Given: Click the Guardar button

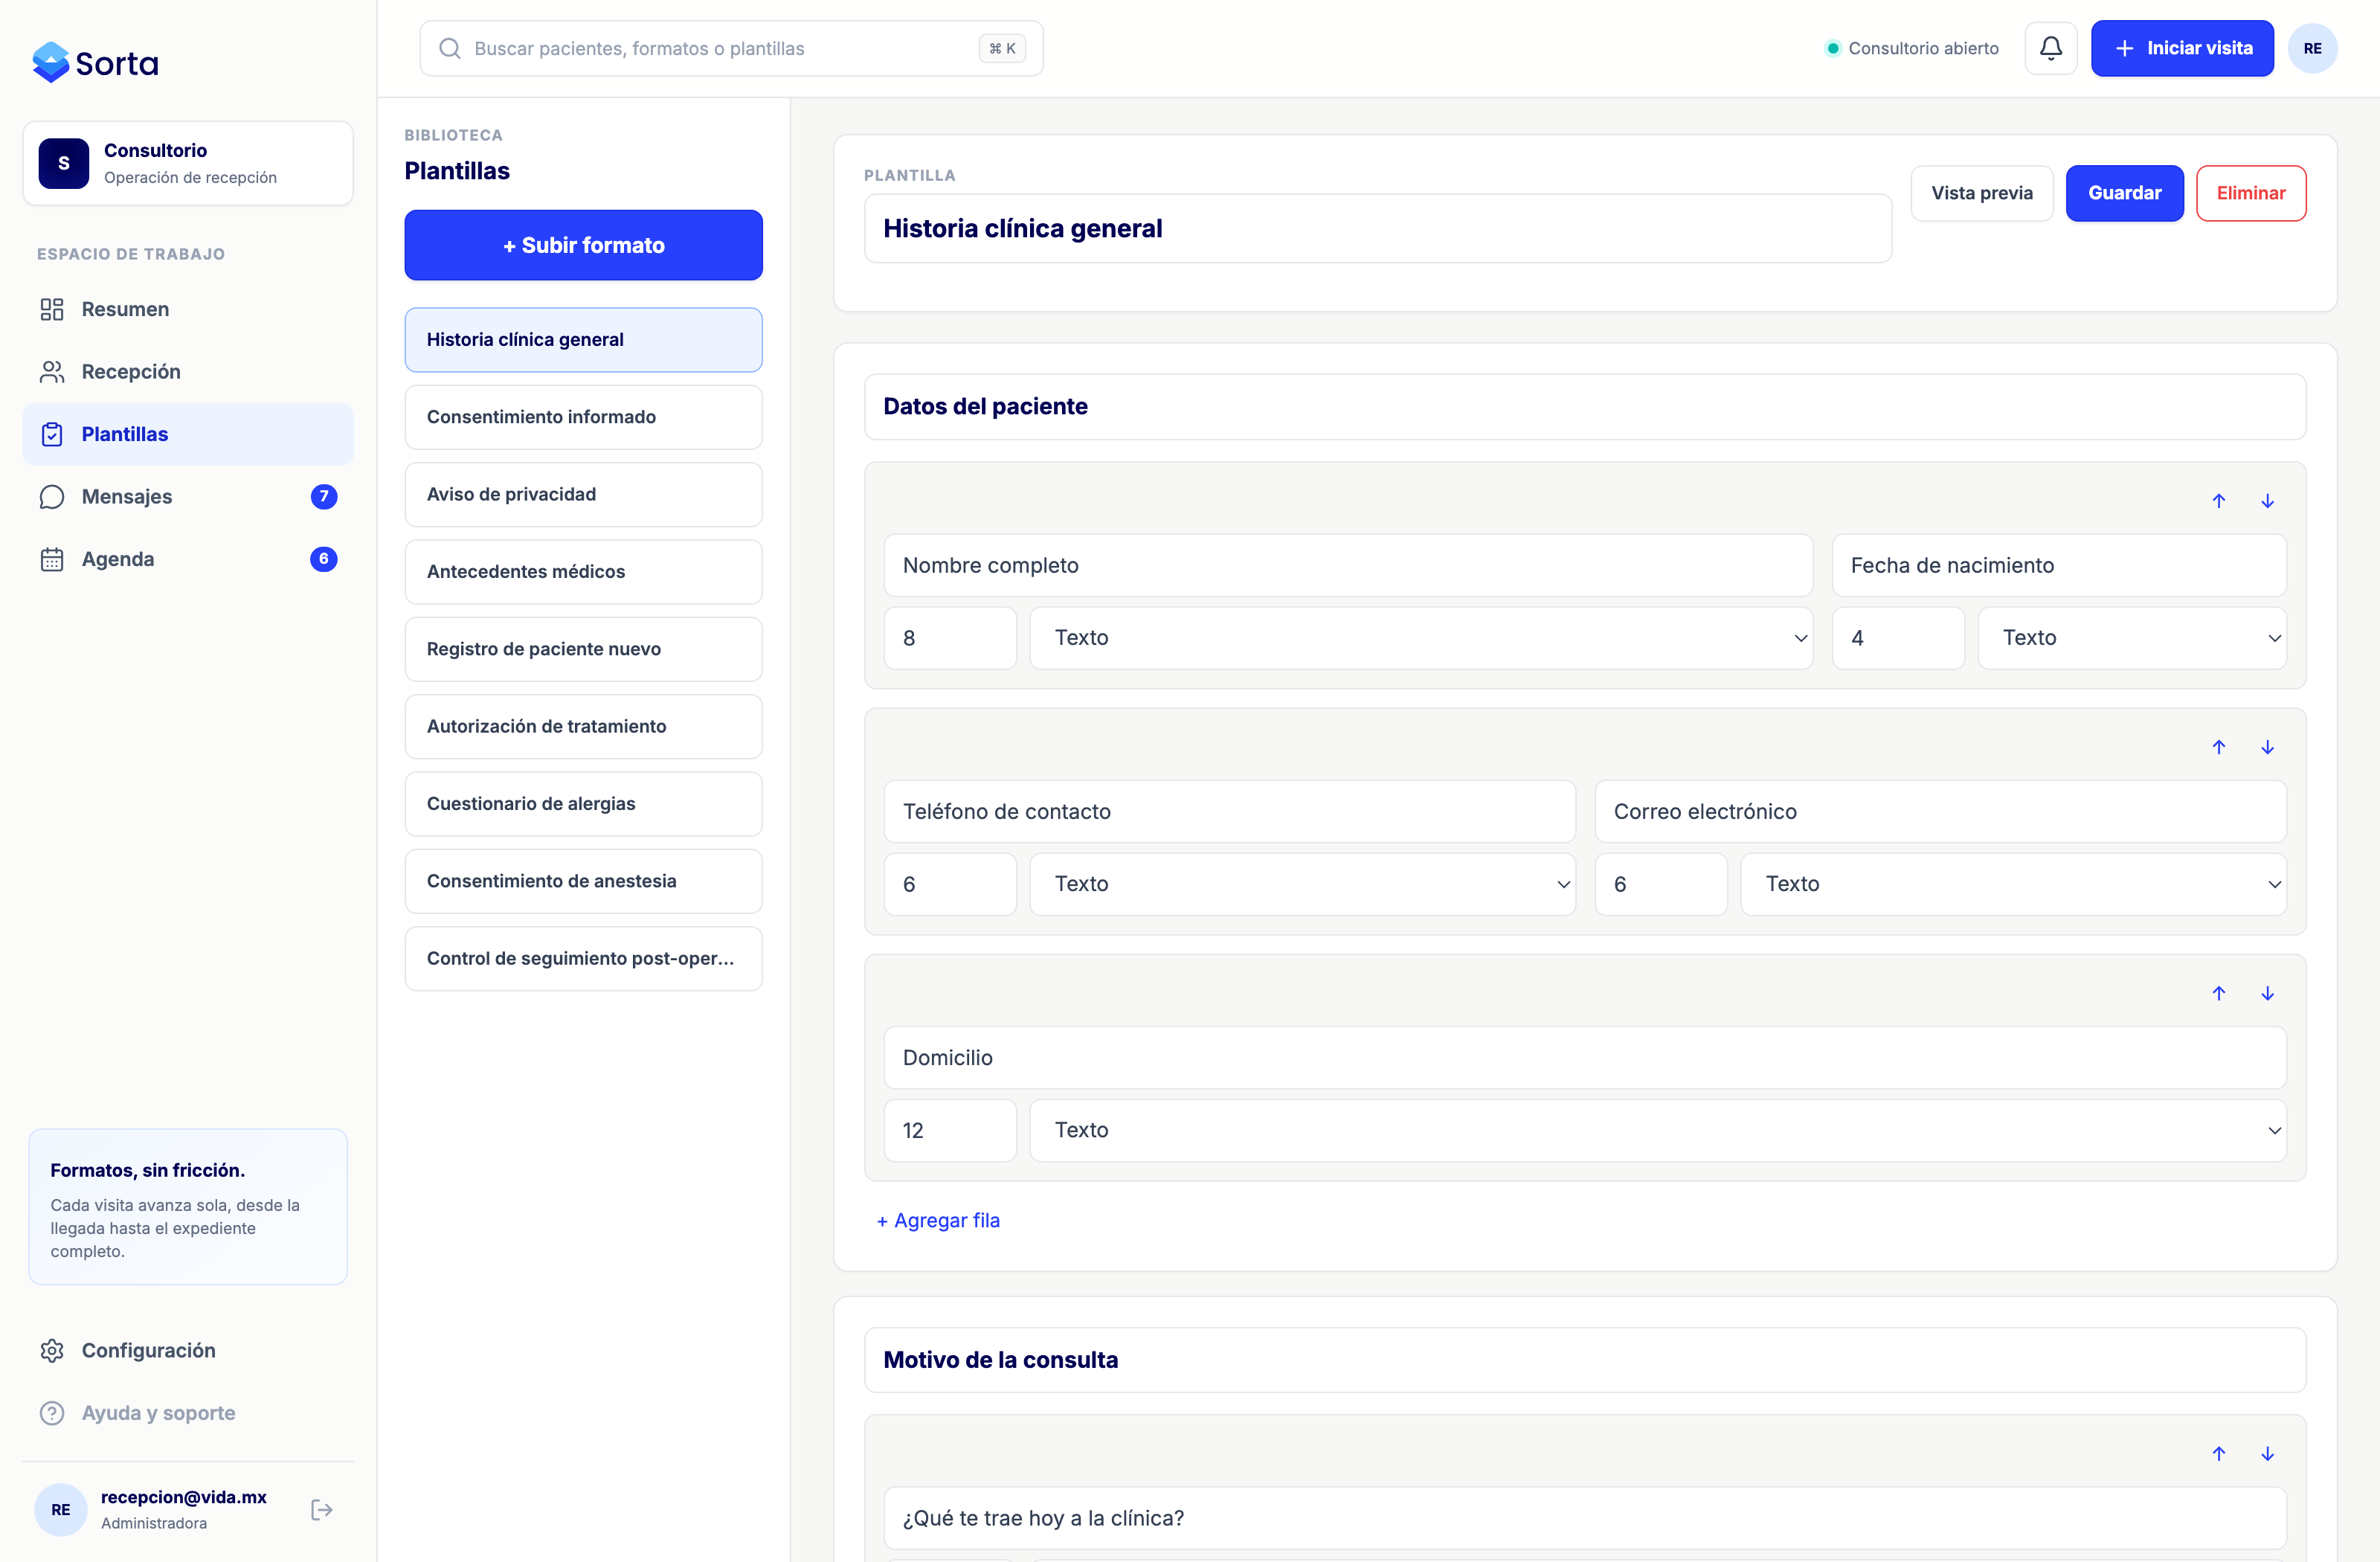Looking at the screenshot, I should coord(2124,193).
